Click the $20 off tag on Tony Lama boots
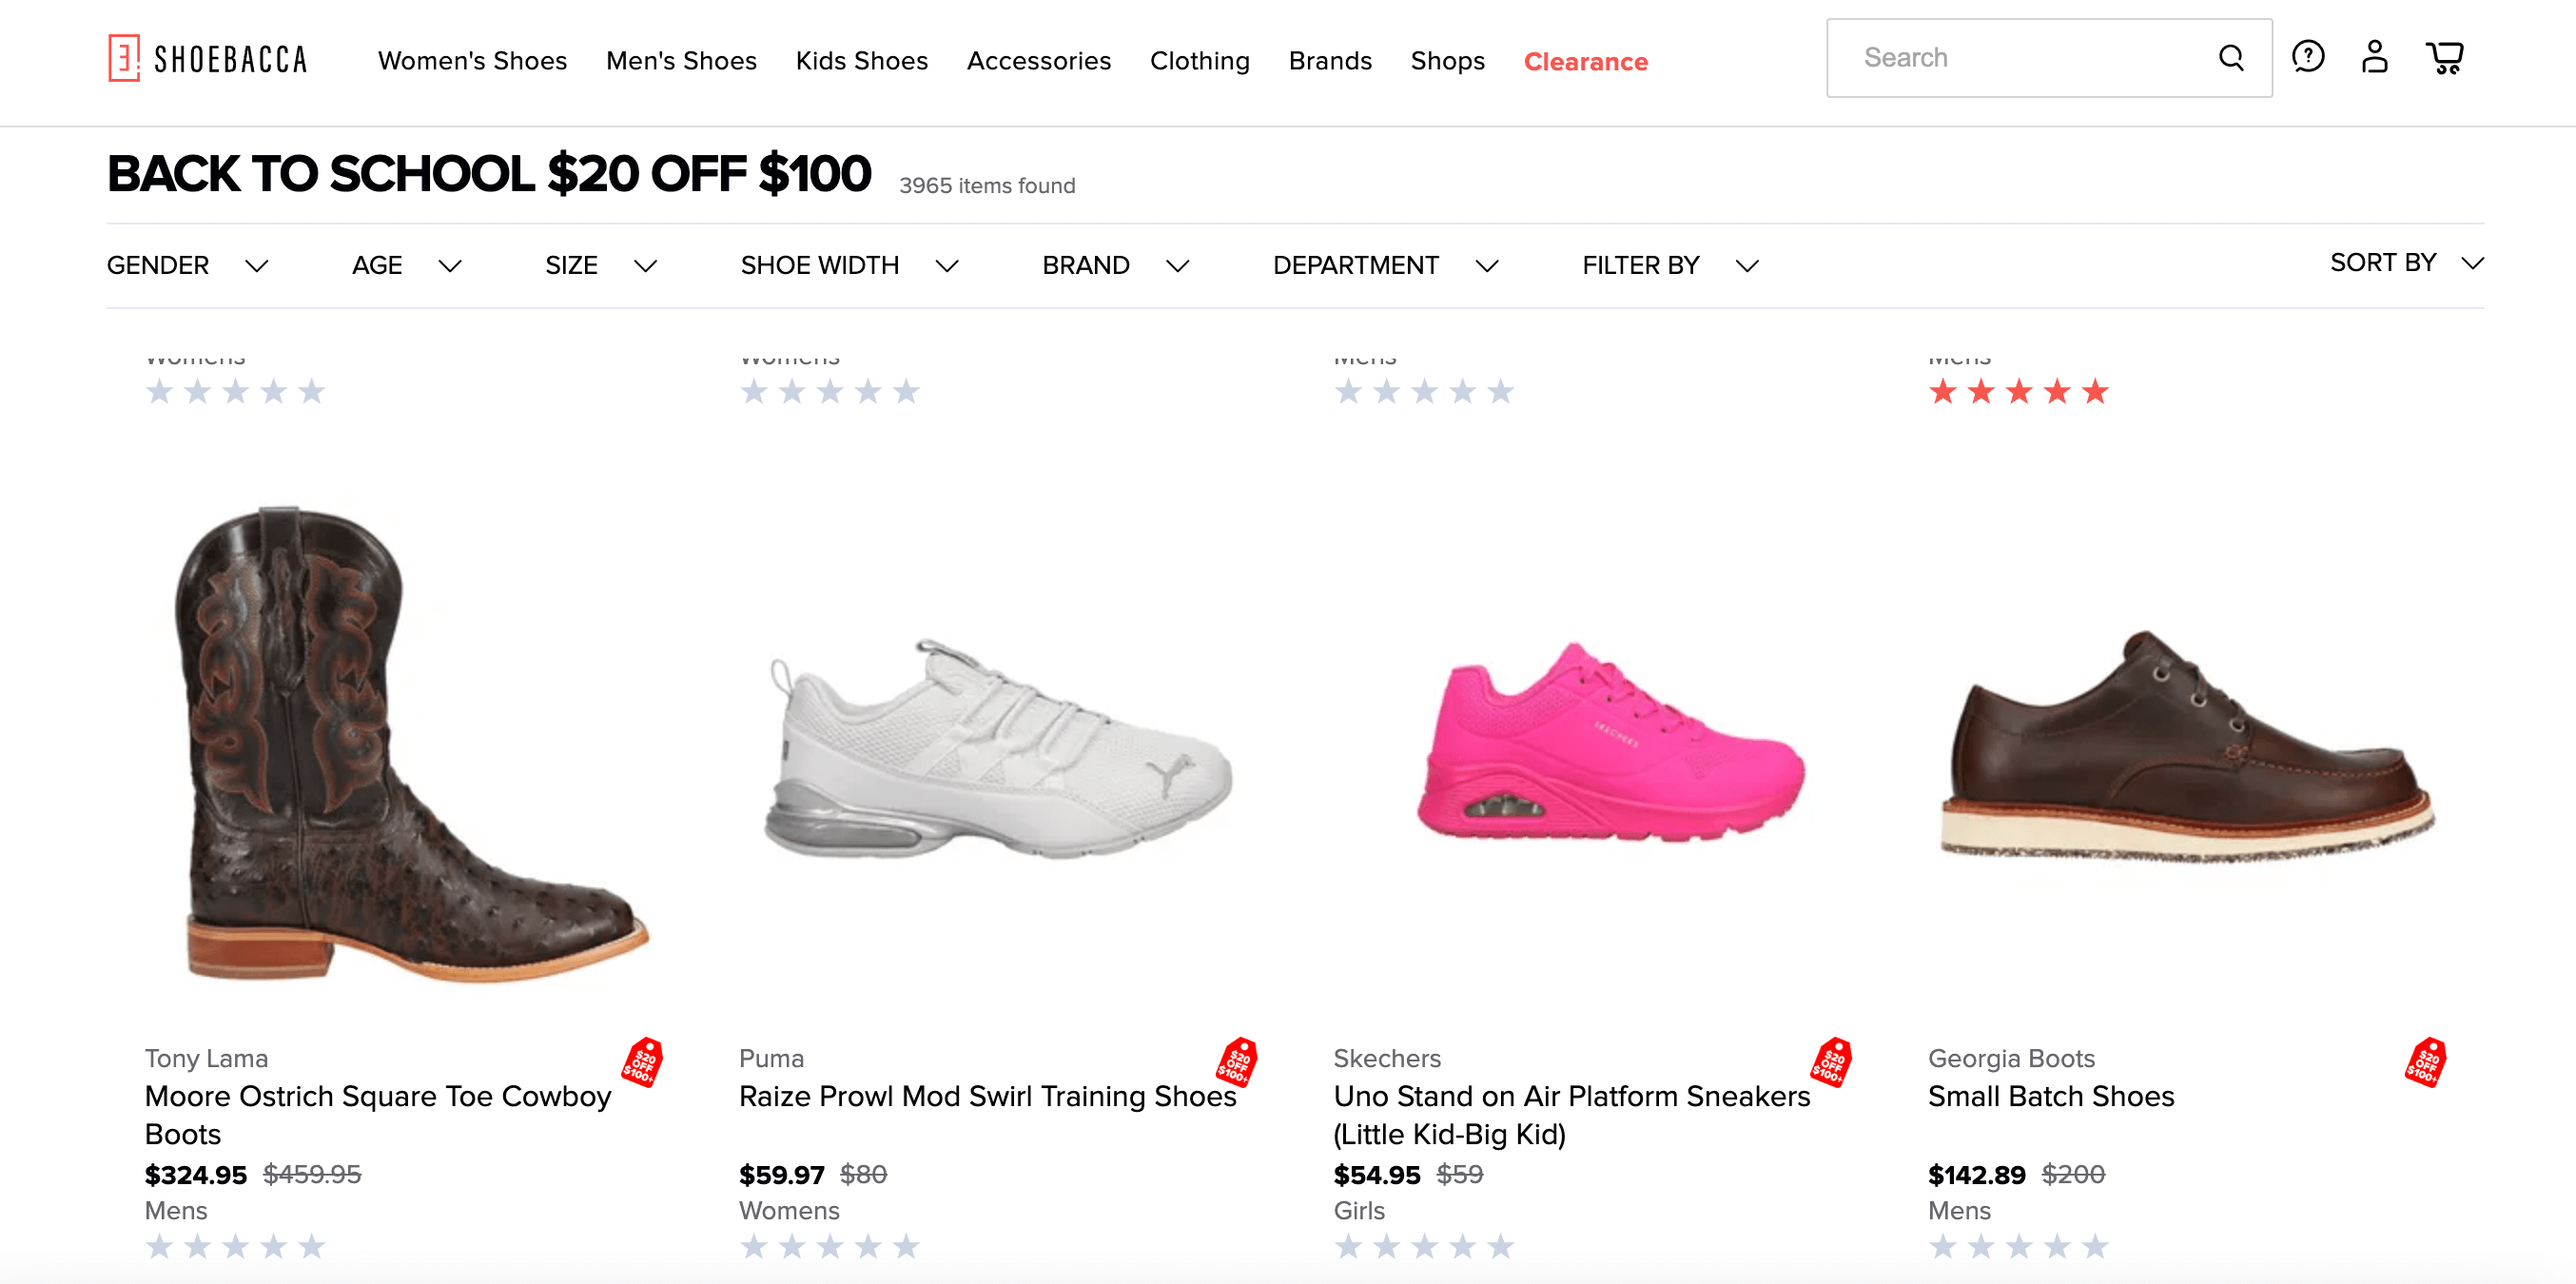 point(642,1061)
